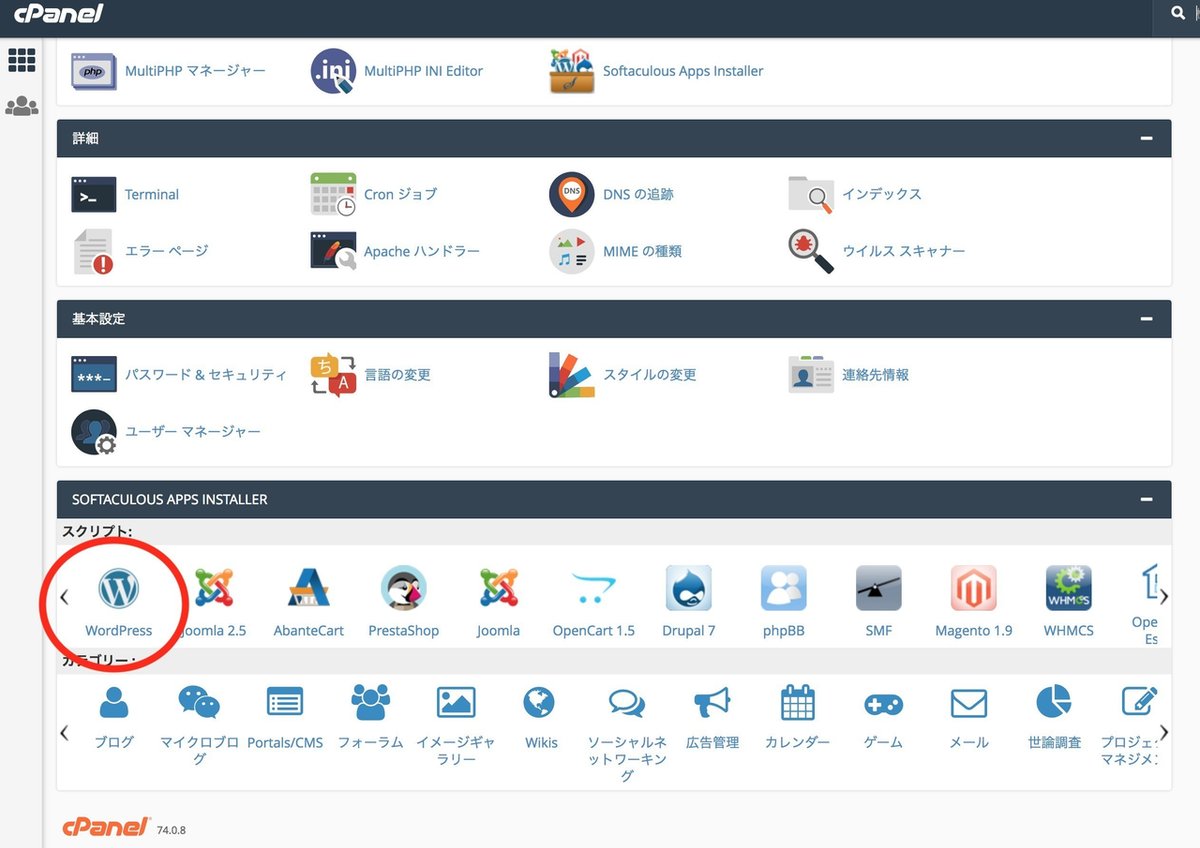Click the MultiPHP INI Editor text link
The image size is (1200, 848).
(423, 71)
